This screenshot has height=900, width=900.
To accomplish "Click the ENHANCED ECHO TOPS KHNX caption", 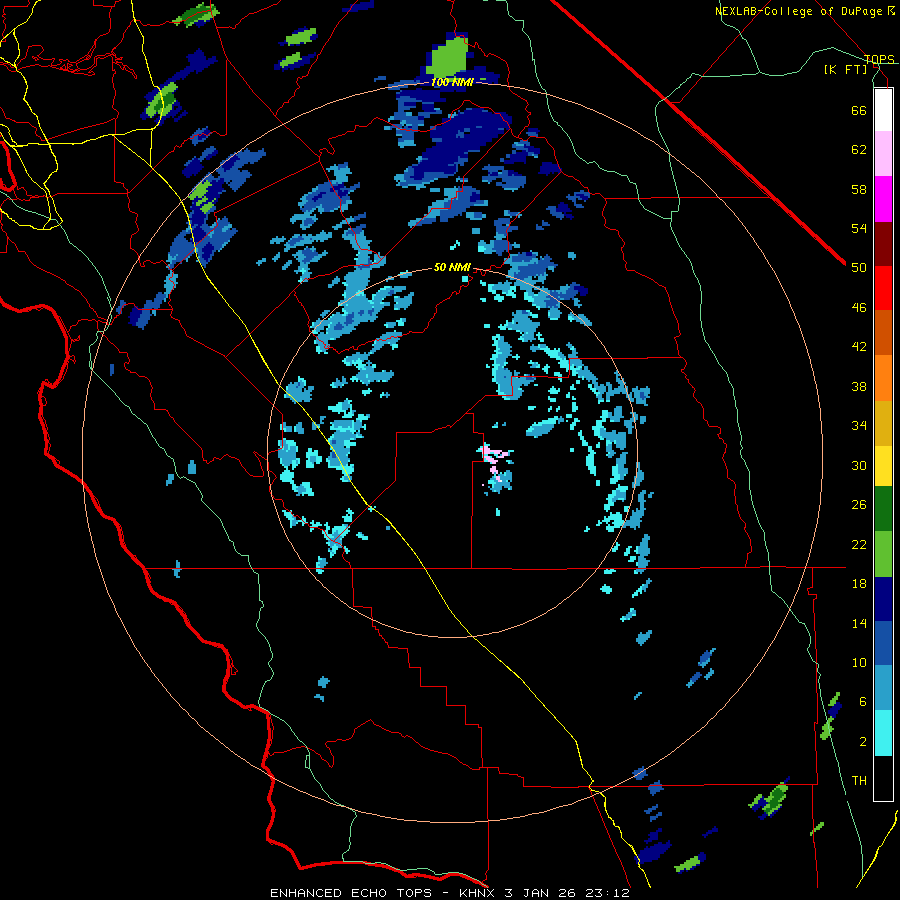I will pyautogui.click(x=450, y=893).
